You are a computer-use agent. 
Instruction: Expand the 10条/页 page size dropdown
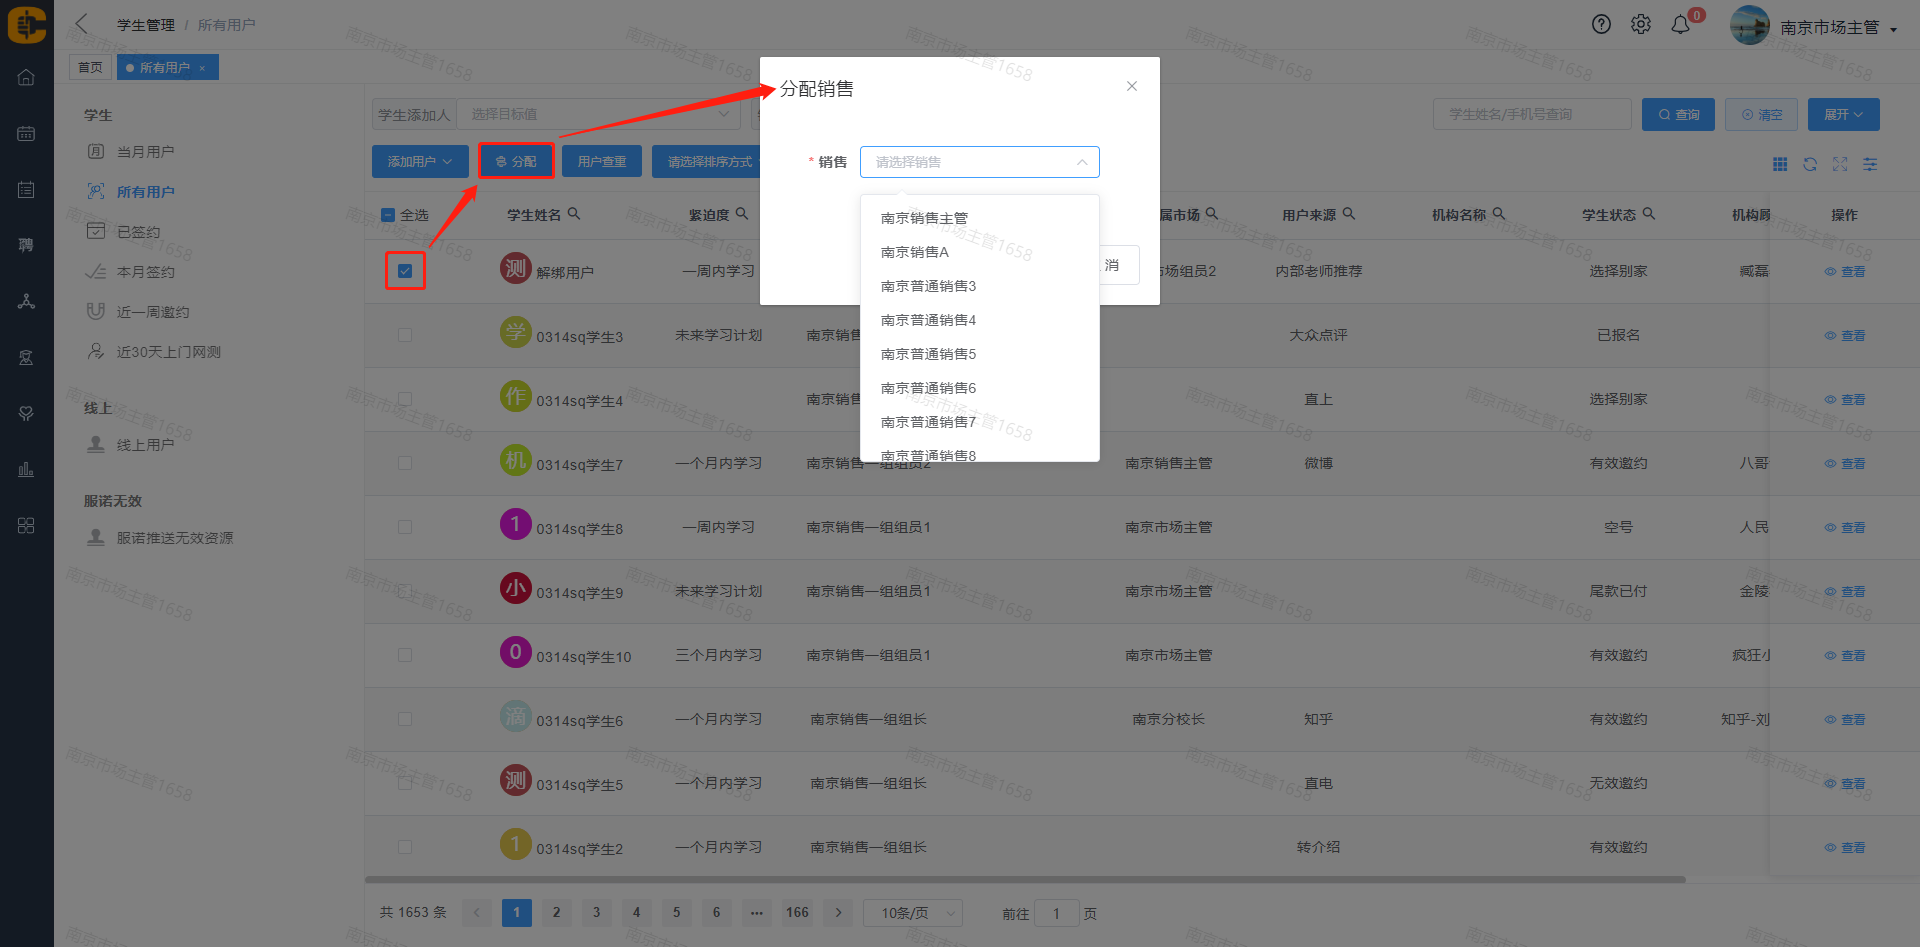click(x=912, y=913)
